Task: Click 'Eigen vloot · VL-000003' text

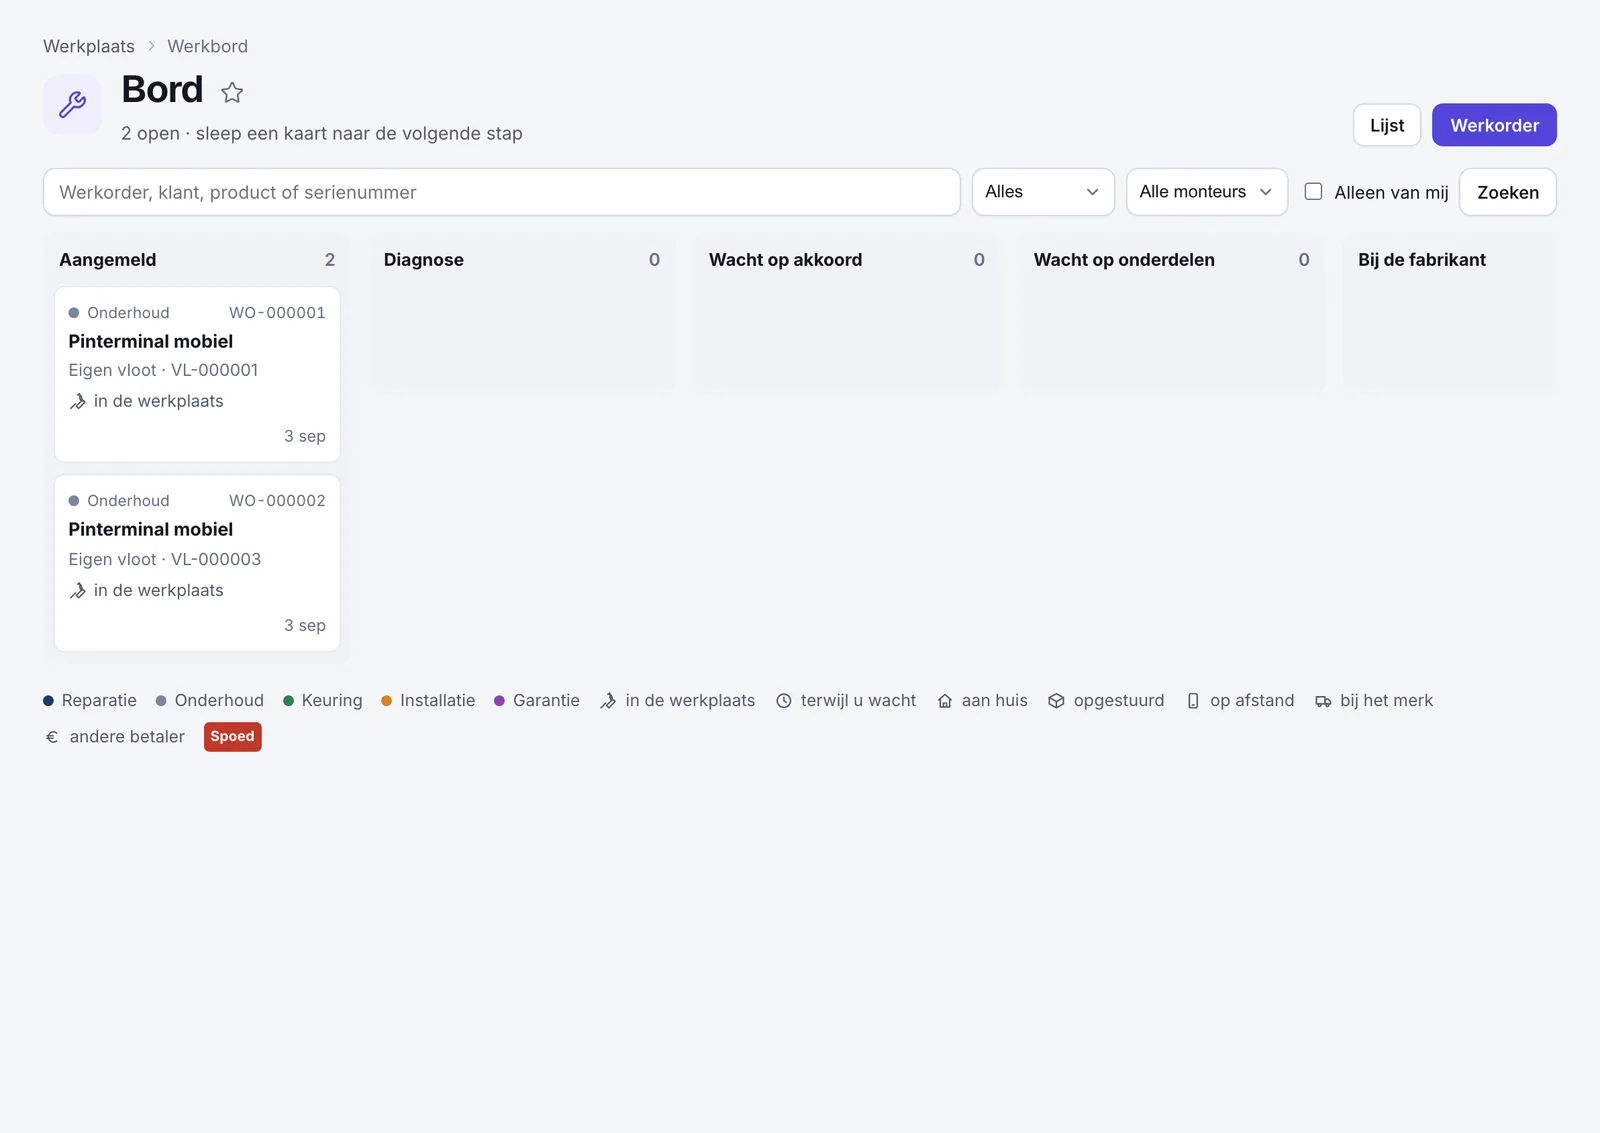Action: click(165, 559)
